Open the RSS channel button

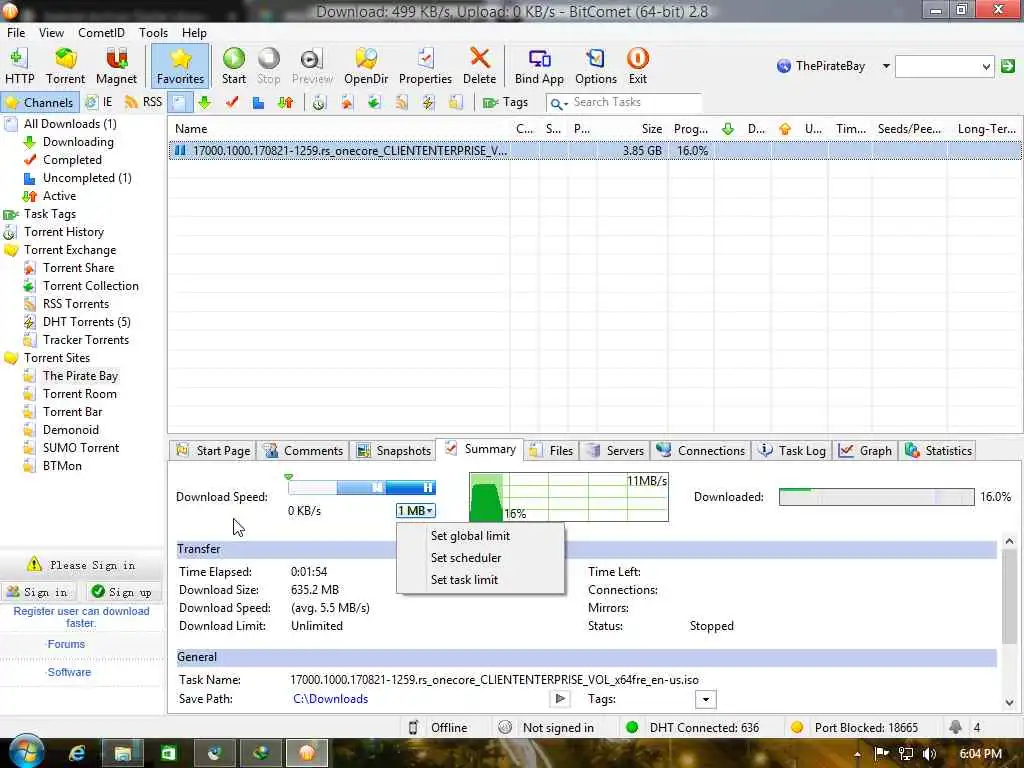(143, 103)
